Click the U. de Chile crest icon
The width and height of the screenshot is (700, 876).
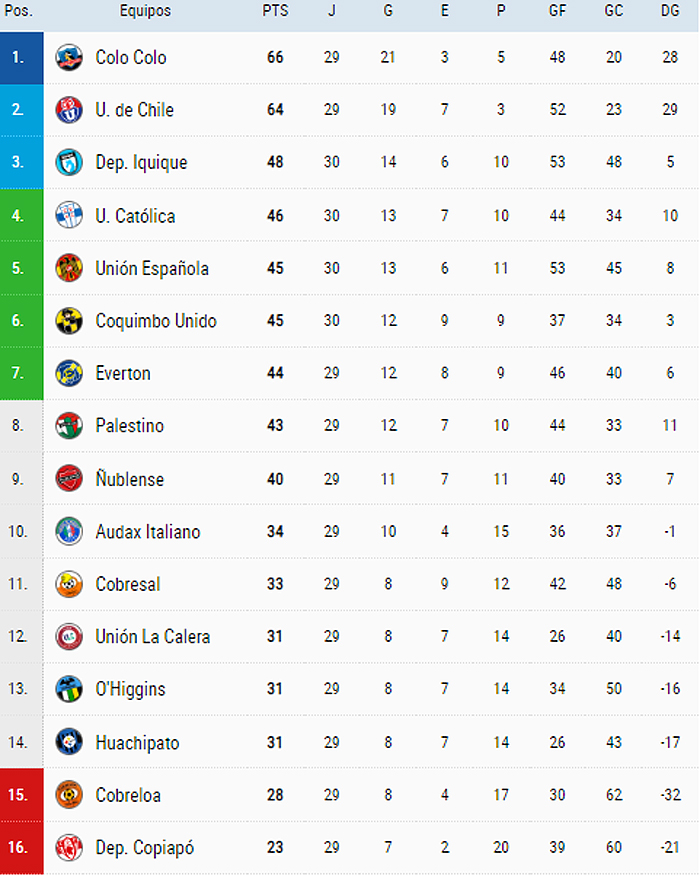coord(69,110)
